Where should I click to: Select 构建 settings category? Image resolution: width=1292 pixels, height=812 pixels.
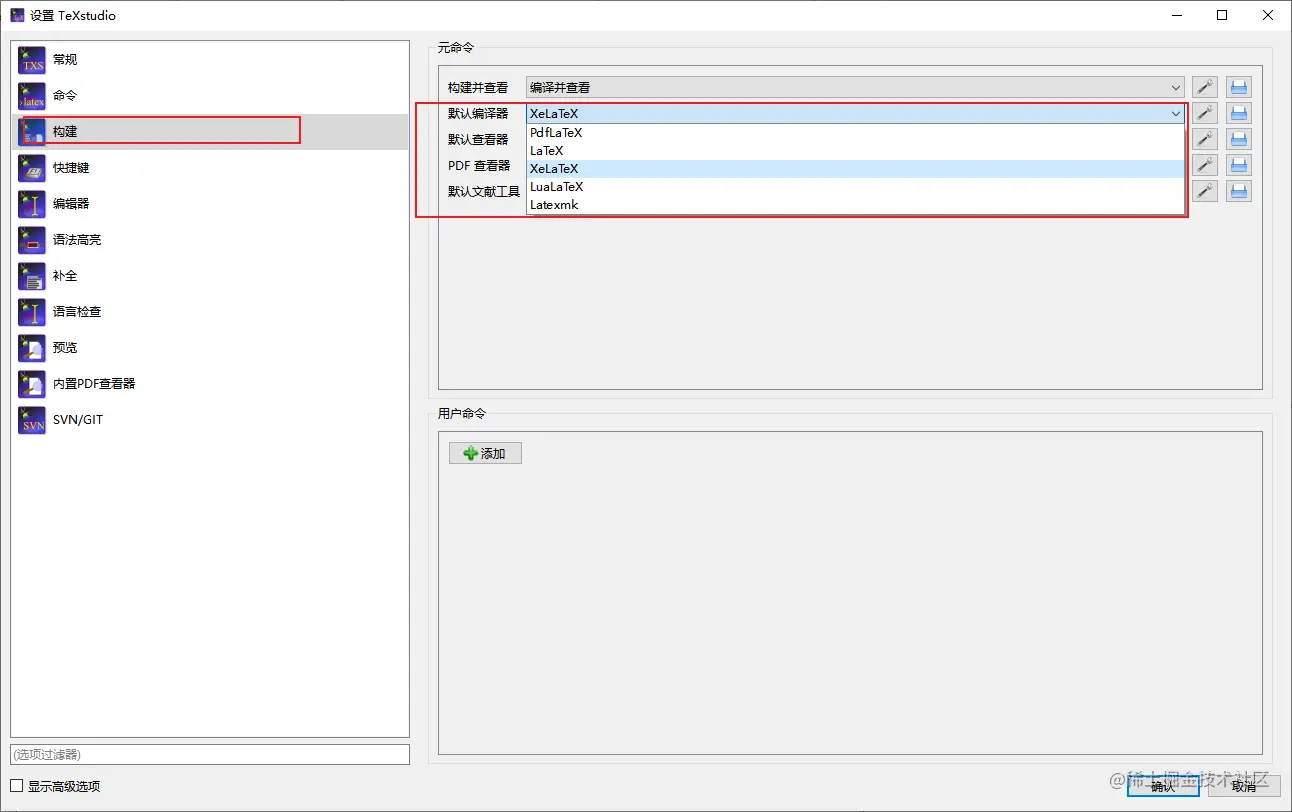tap(210, 132)
